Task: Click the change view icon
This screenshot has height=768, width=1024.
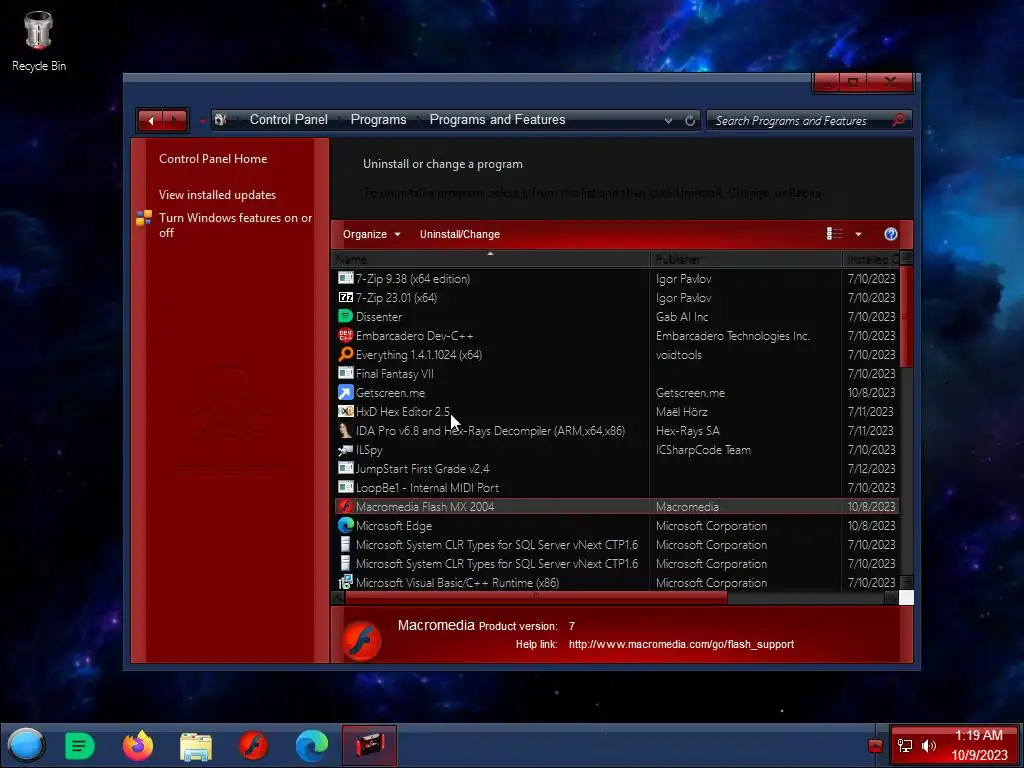Action: (x=835, y=234)
